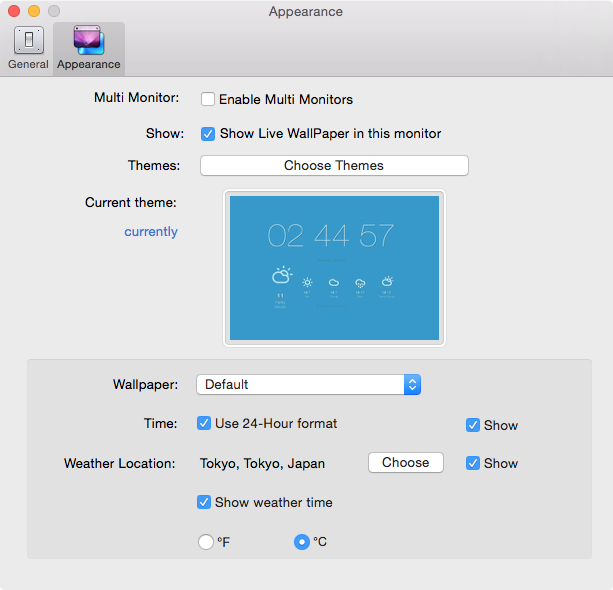
Task: Toggle Show weather time checkbox
Action: (x=204, y=502)
